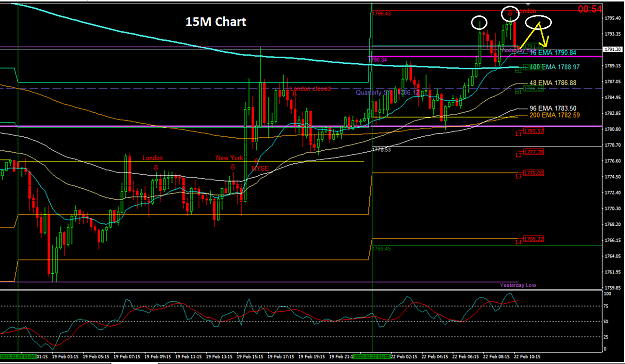Click the 75 level on oscillator scale

[x=607, y=306]
